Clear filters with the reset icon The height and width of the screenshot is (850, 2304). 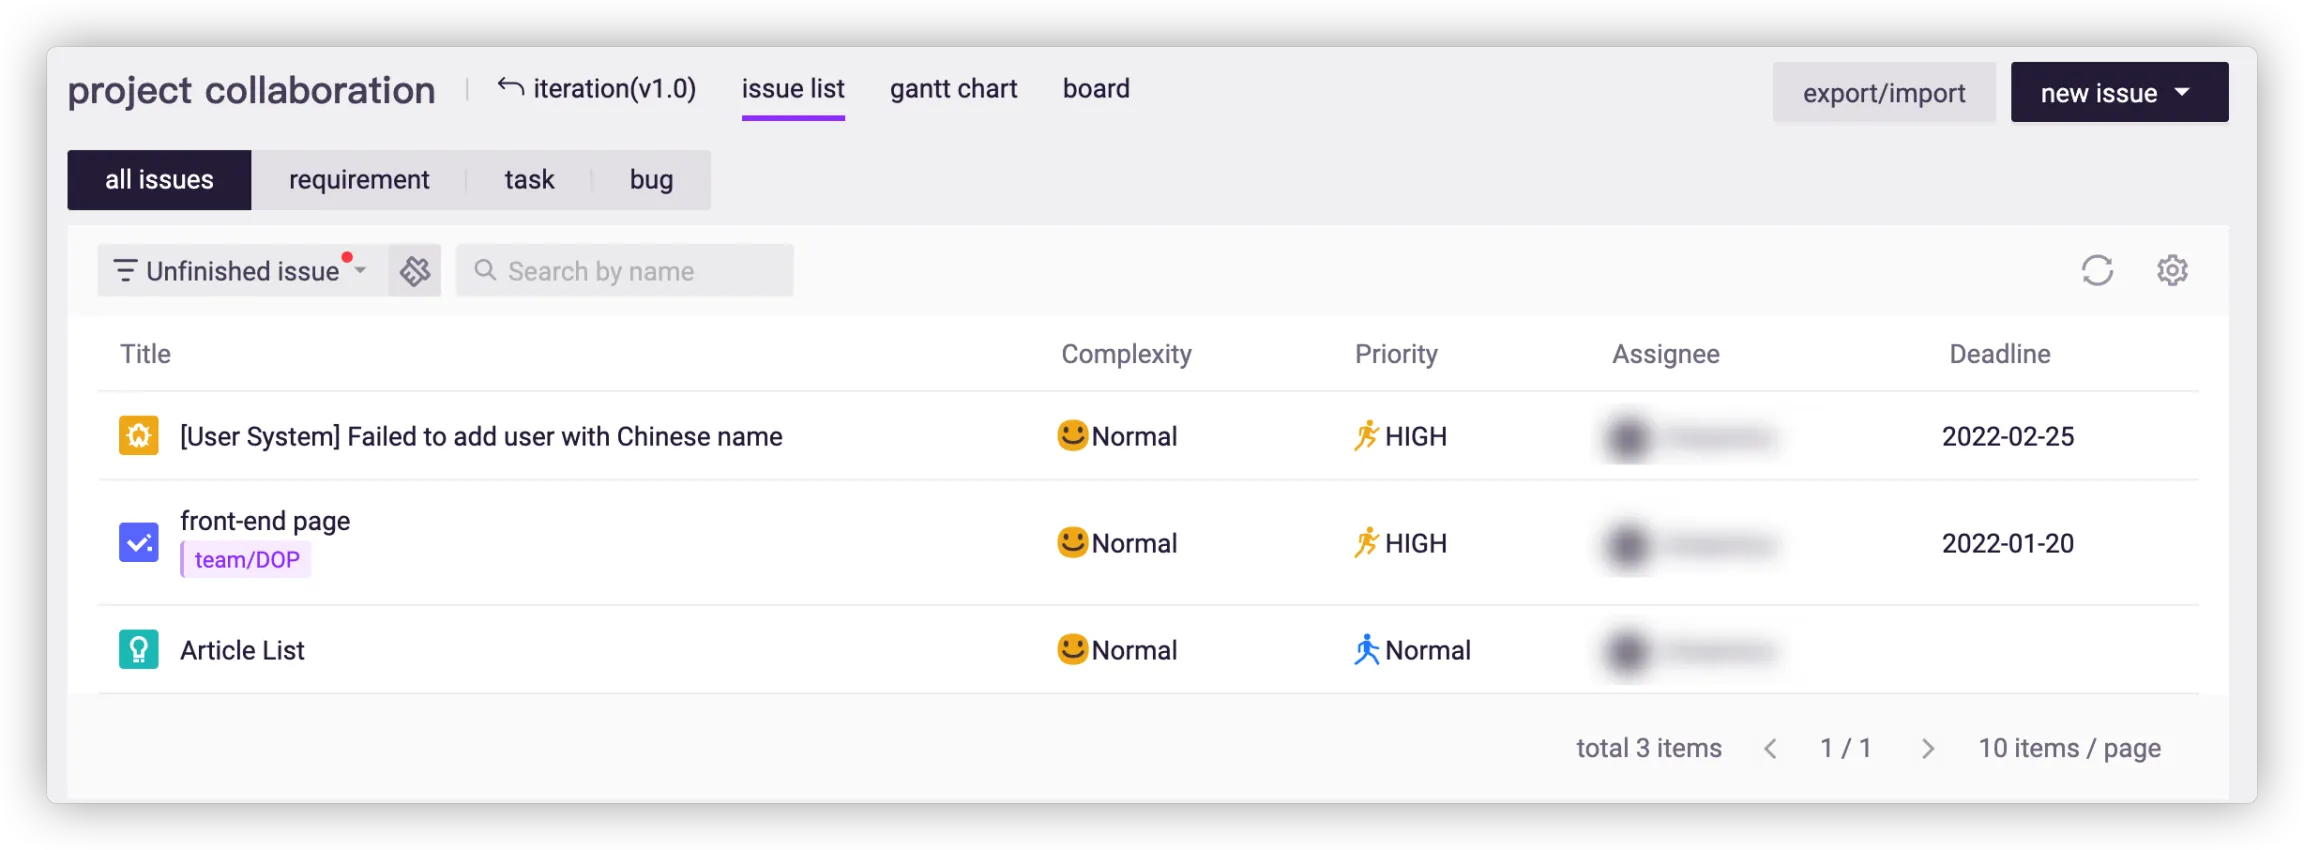point(415,270)
